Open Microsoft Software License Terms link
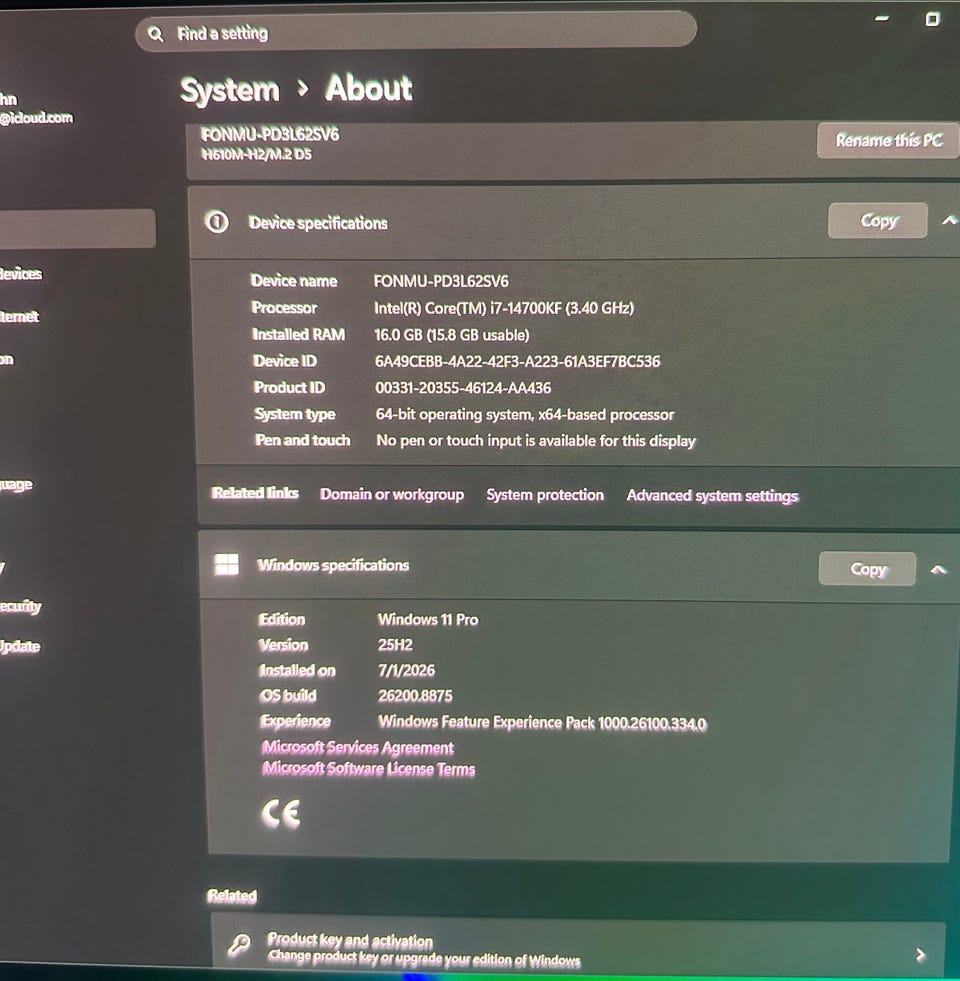This screenshot has width=960, height=981. 368,769
